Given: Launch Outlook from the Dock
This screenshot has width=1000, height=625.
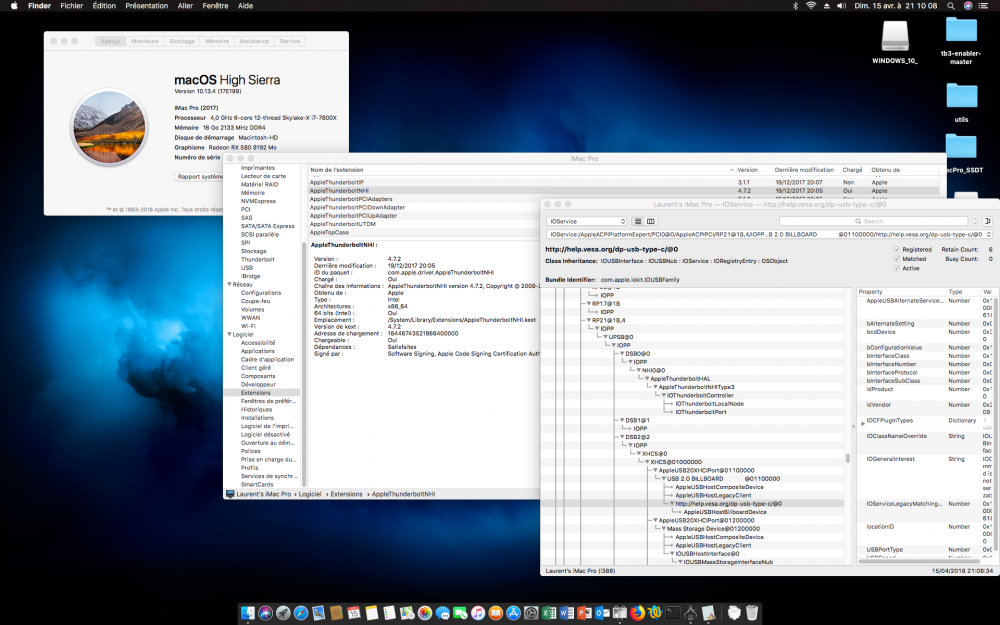Looking at the screenshot, I should [601, 614].
